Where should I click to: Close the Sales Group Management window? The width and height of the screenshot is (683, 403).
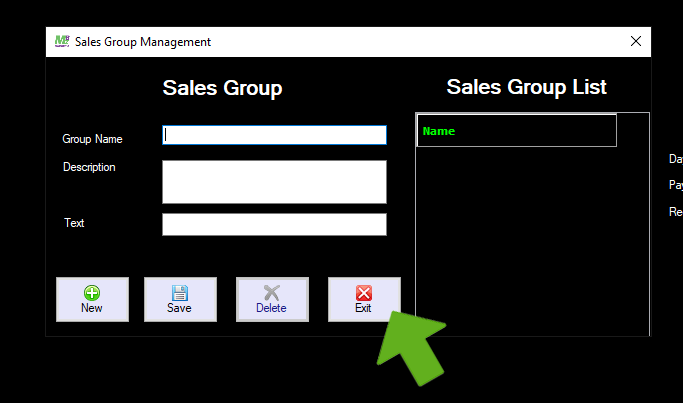pos(635,41)
